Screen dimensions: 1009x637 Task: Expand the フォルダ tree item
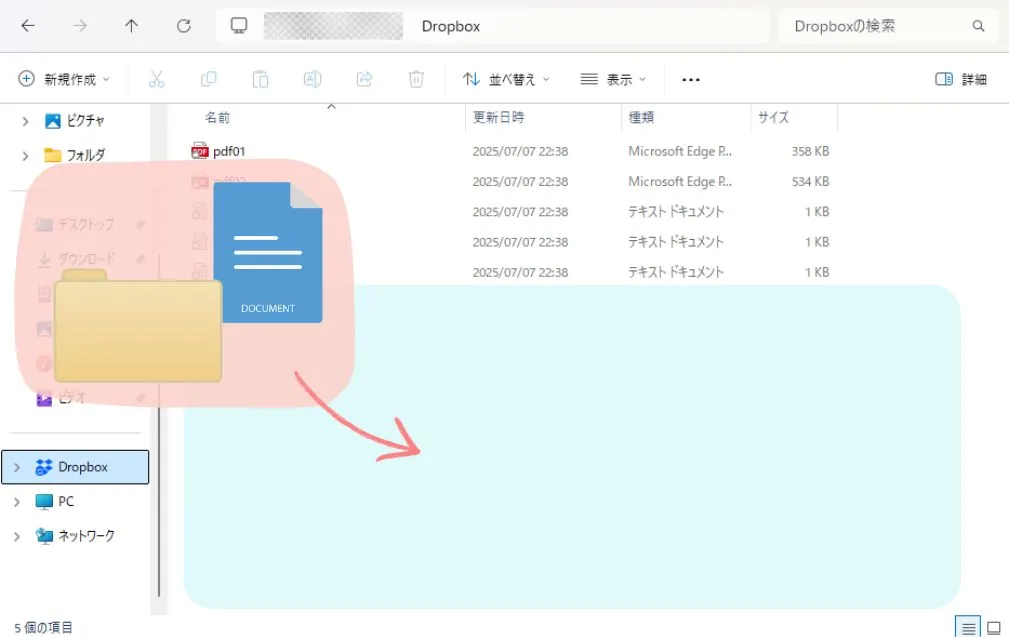(25, 155)
